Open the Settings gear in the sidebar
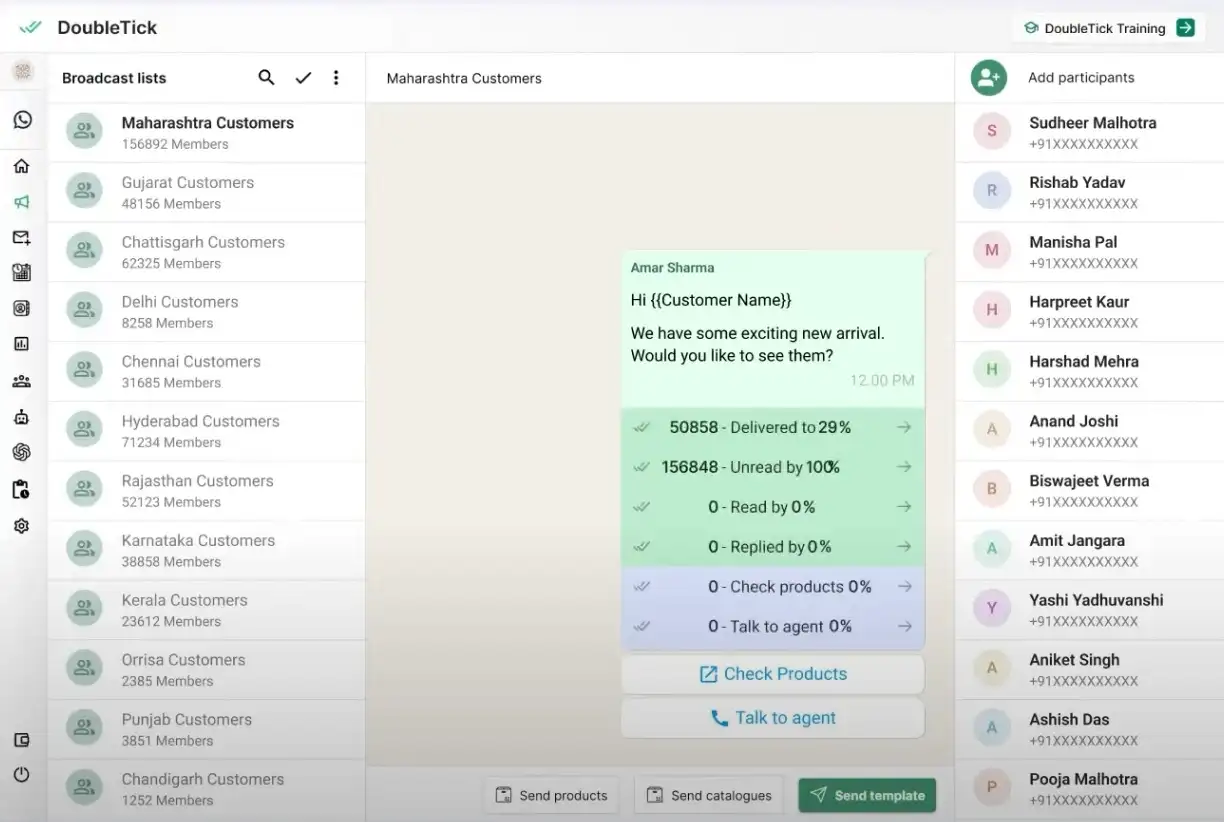 [22, 525]
